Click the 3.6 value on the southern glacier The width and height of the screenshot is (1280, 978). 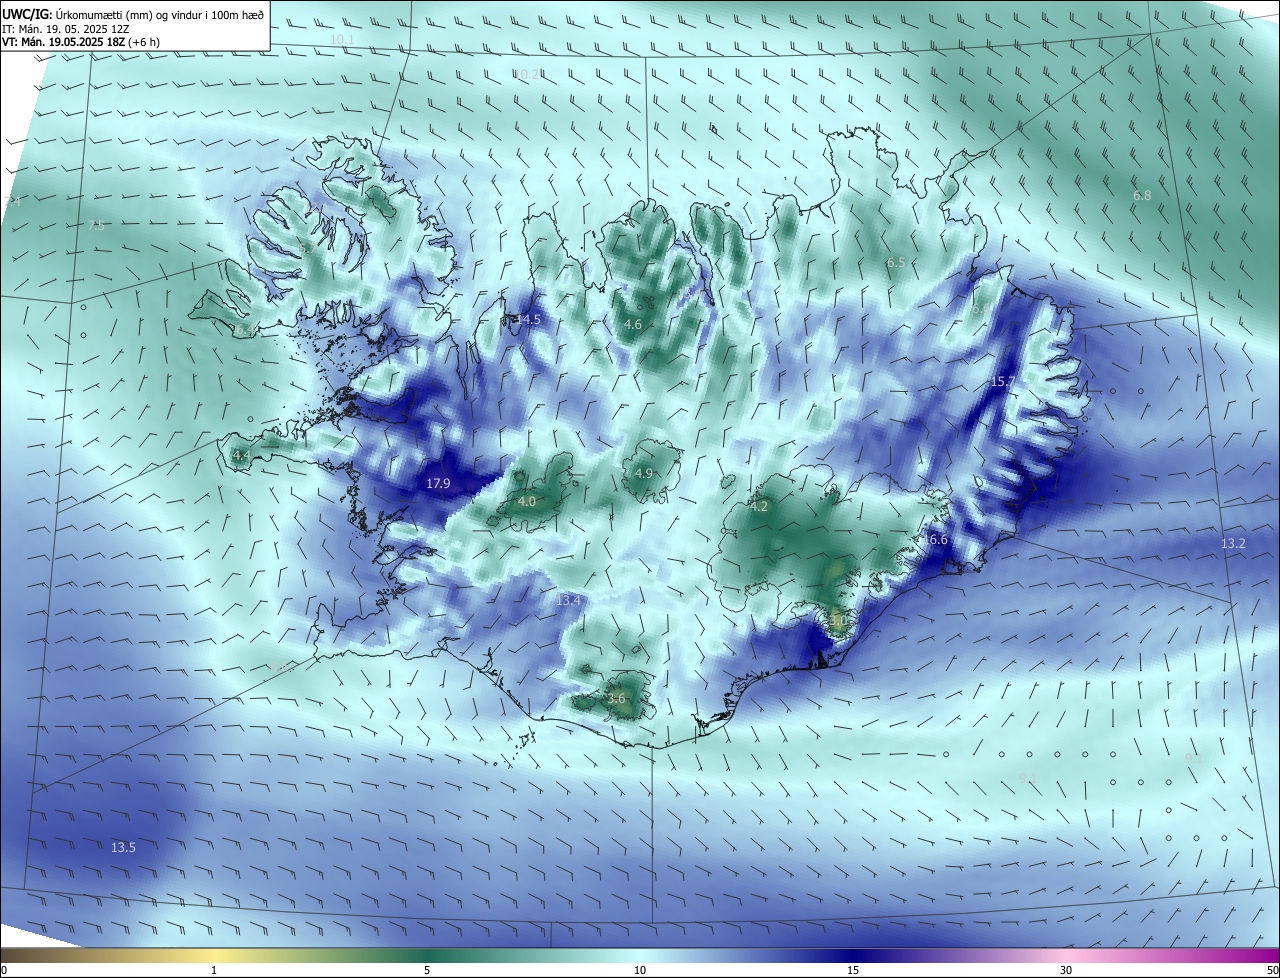(616, 699)
